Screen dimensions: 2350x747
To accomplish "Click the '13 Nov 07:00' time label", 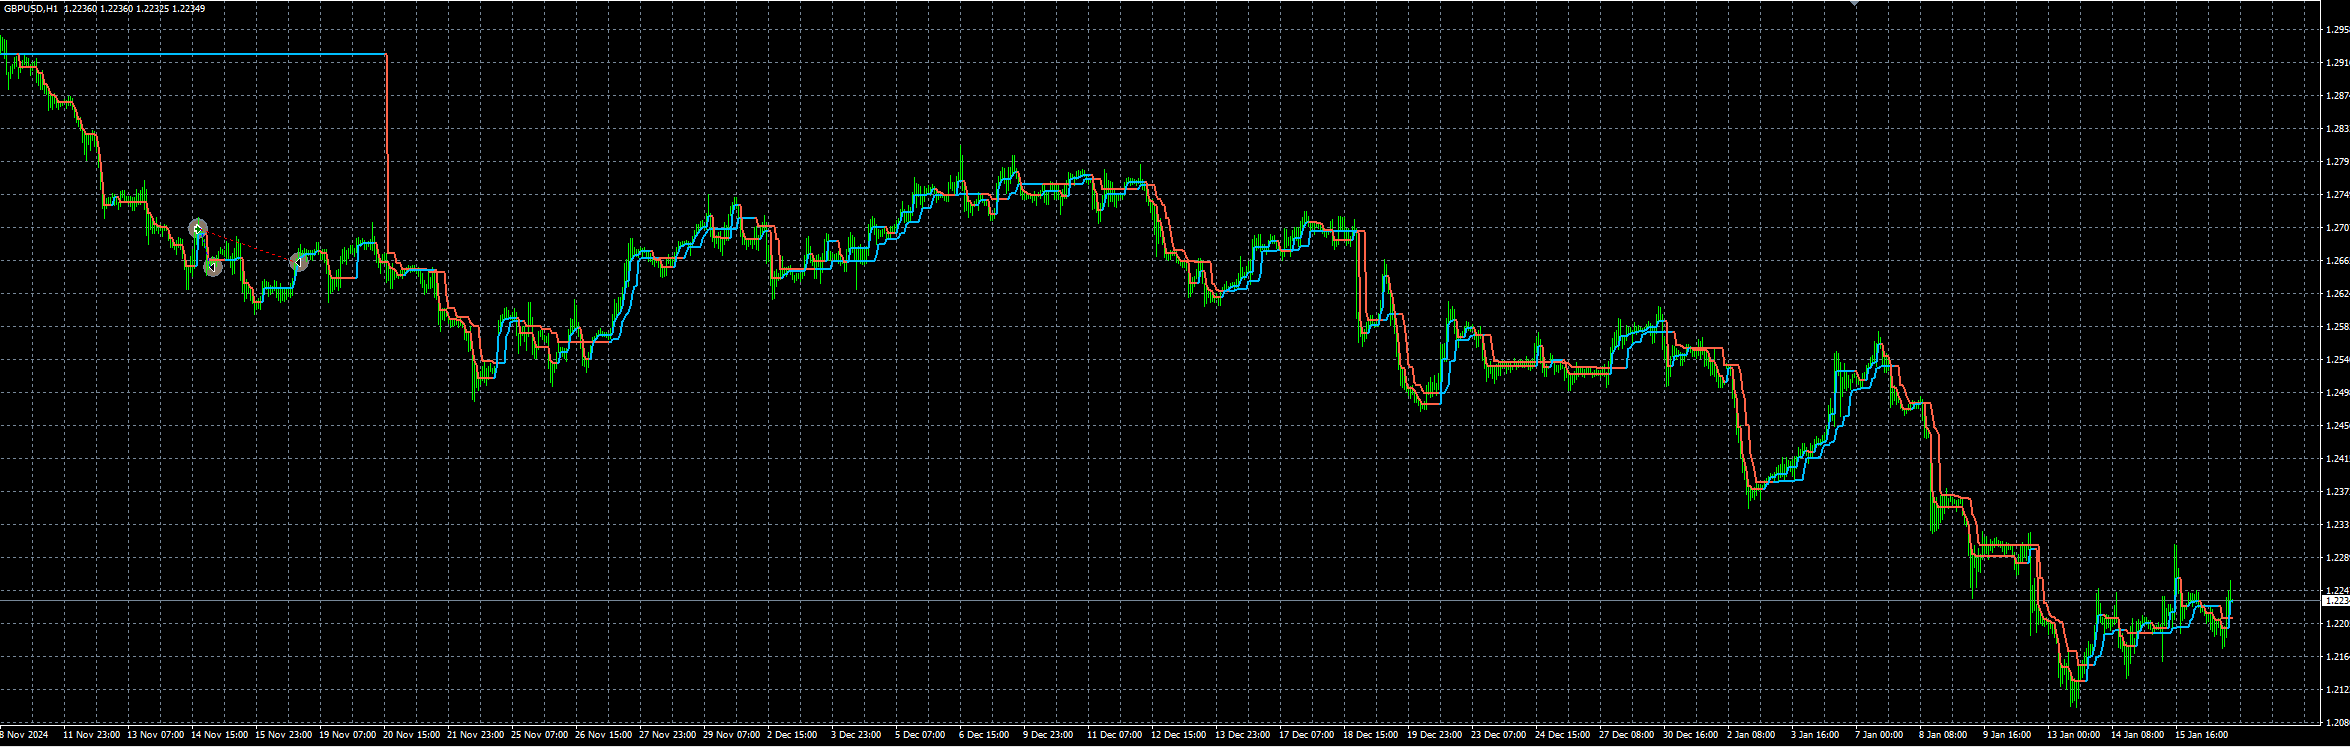I will (155, 735).
